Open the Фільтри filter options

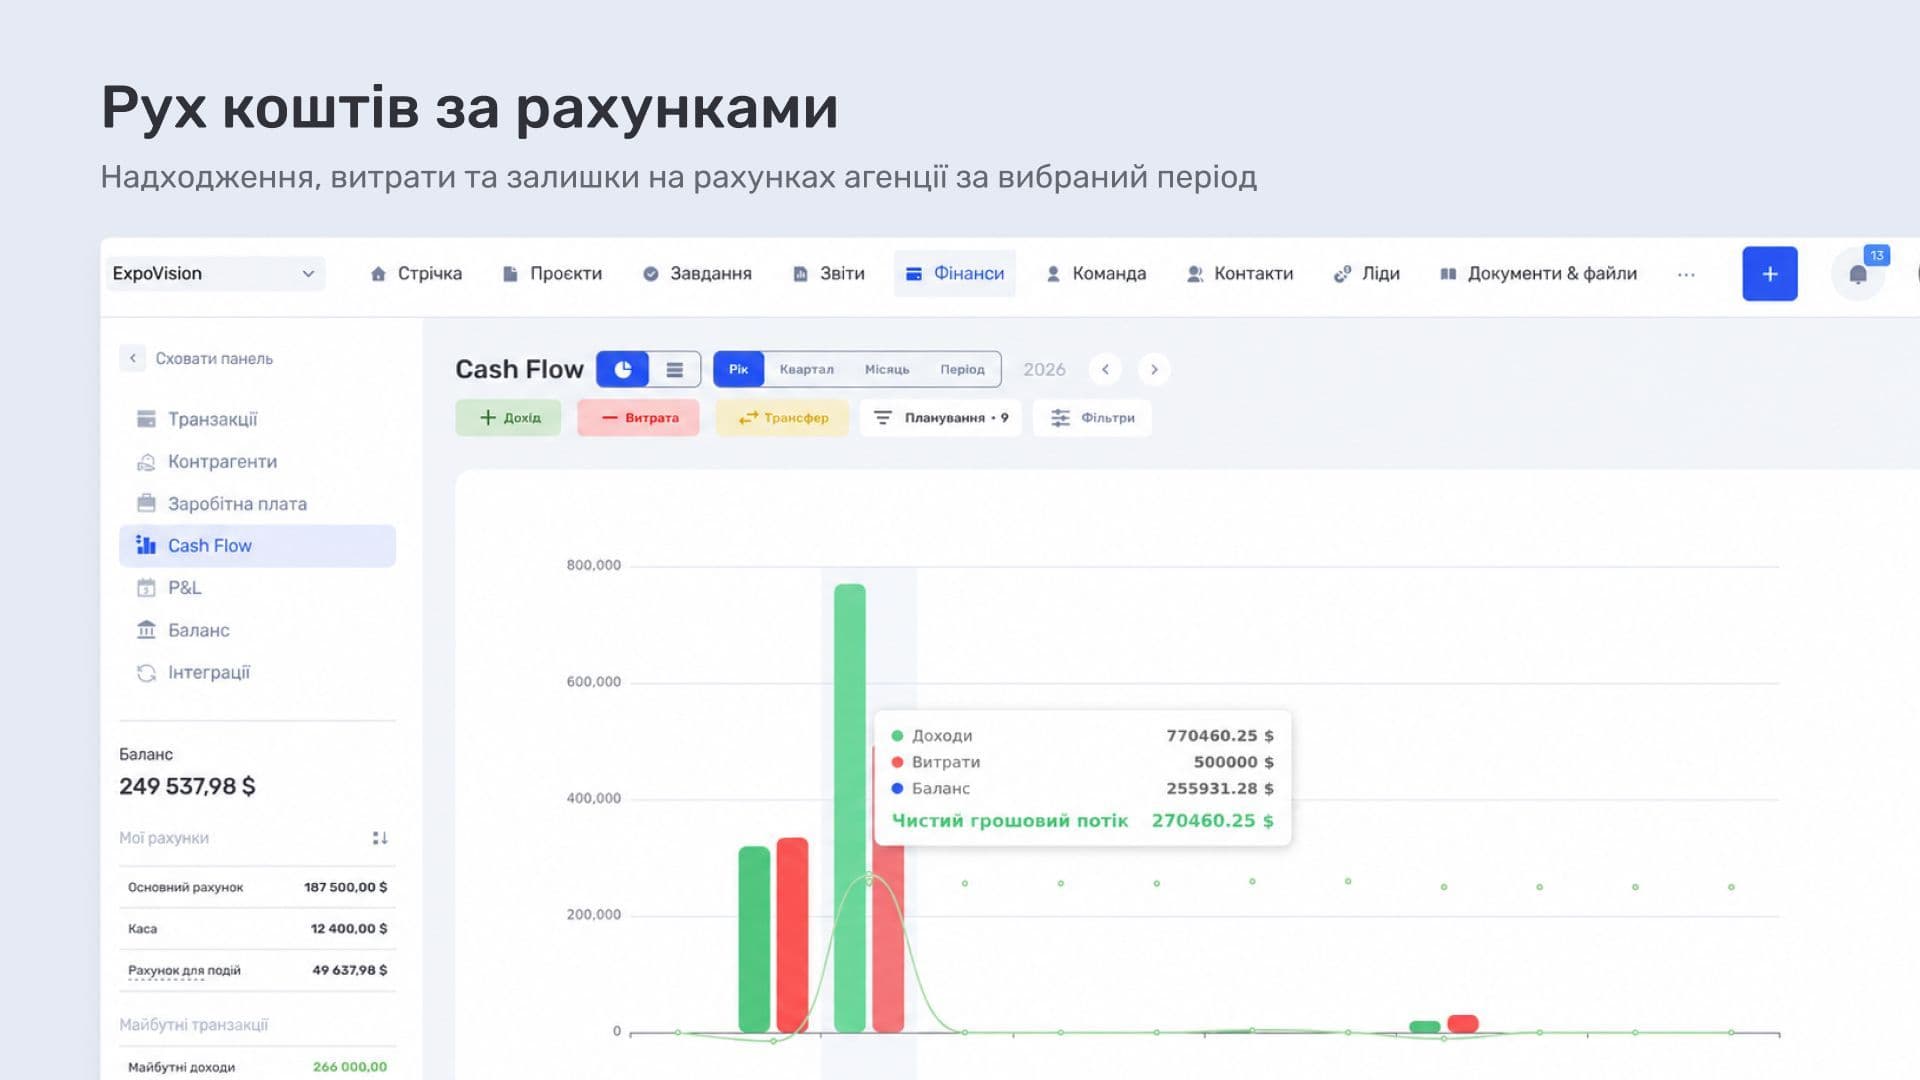1092,418
